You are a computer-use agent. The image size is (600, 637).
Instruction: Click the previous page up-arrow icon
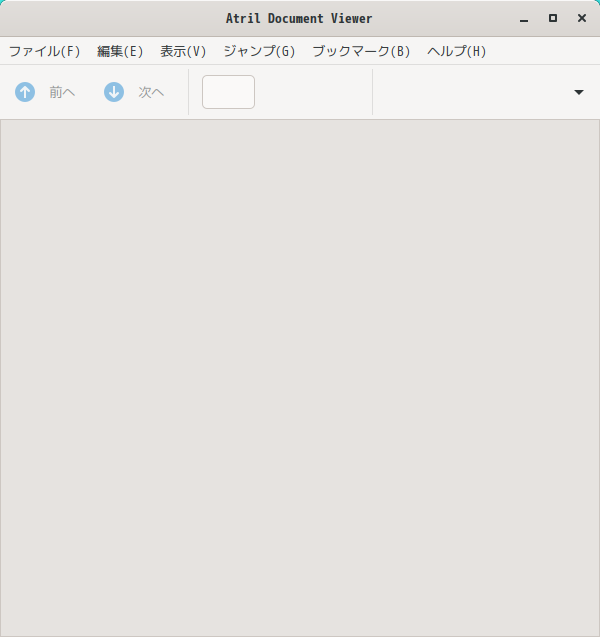pyautogui.click(x=25, y=92)
